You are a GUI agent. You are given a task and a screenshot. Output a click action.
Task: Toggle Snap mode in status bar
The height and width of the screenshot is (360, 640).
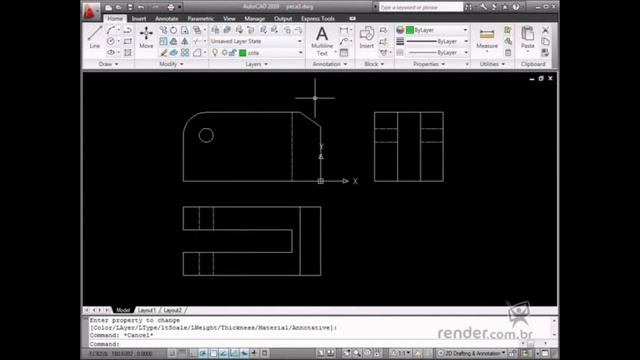point(172,353)
